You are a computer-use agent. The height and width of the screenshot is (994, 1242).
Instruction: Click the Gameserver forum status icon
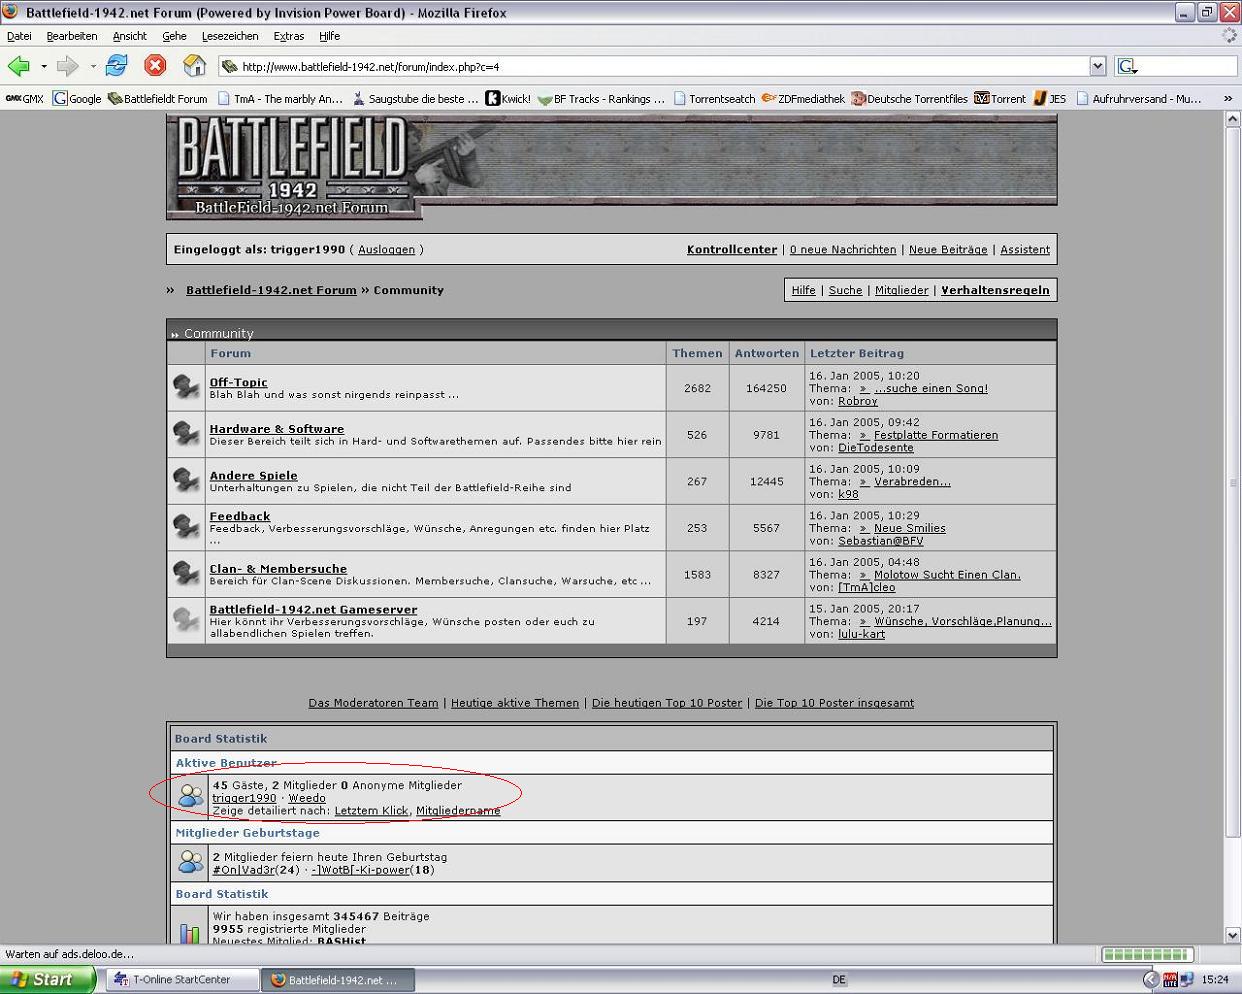click(186, 621)
